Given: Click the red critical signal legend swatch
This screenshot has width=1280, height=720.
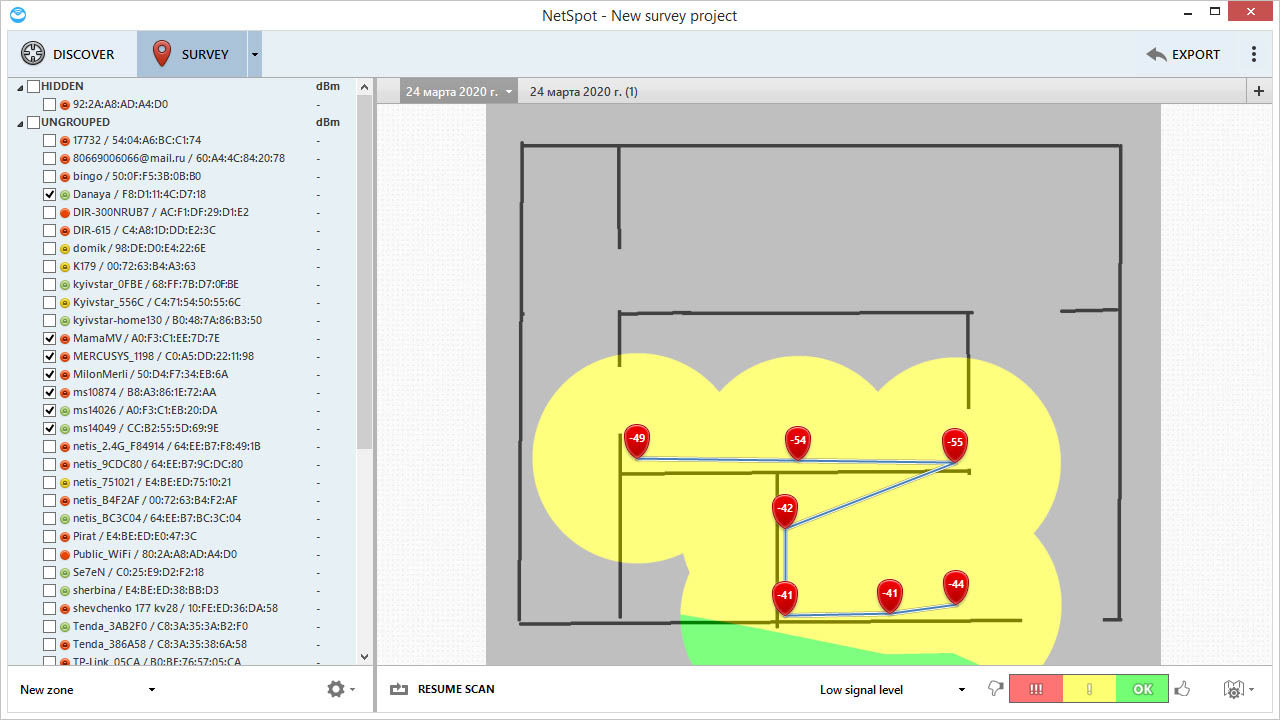Looking at the screenshot, I should pyautogui.click(x=1036, y=688).
